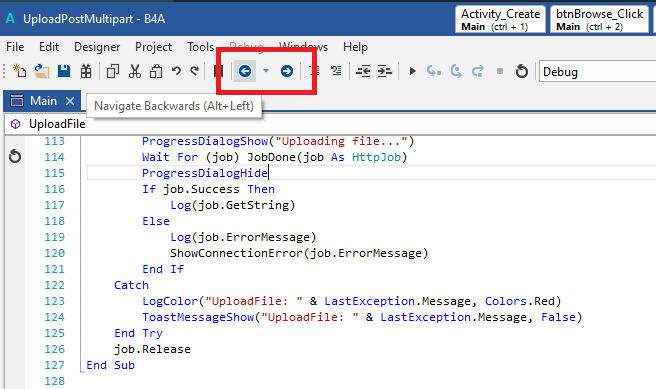
Task: Click Log(job.ErrorMessage) on line 119
Action: click(x=243, y=237)
